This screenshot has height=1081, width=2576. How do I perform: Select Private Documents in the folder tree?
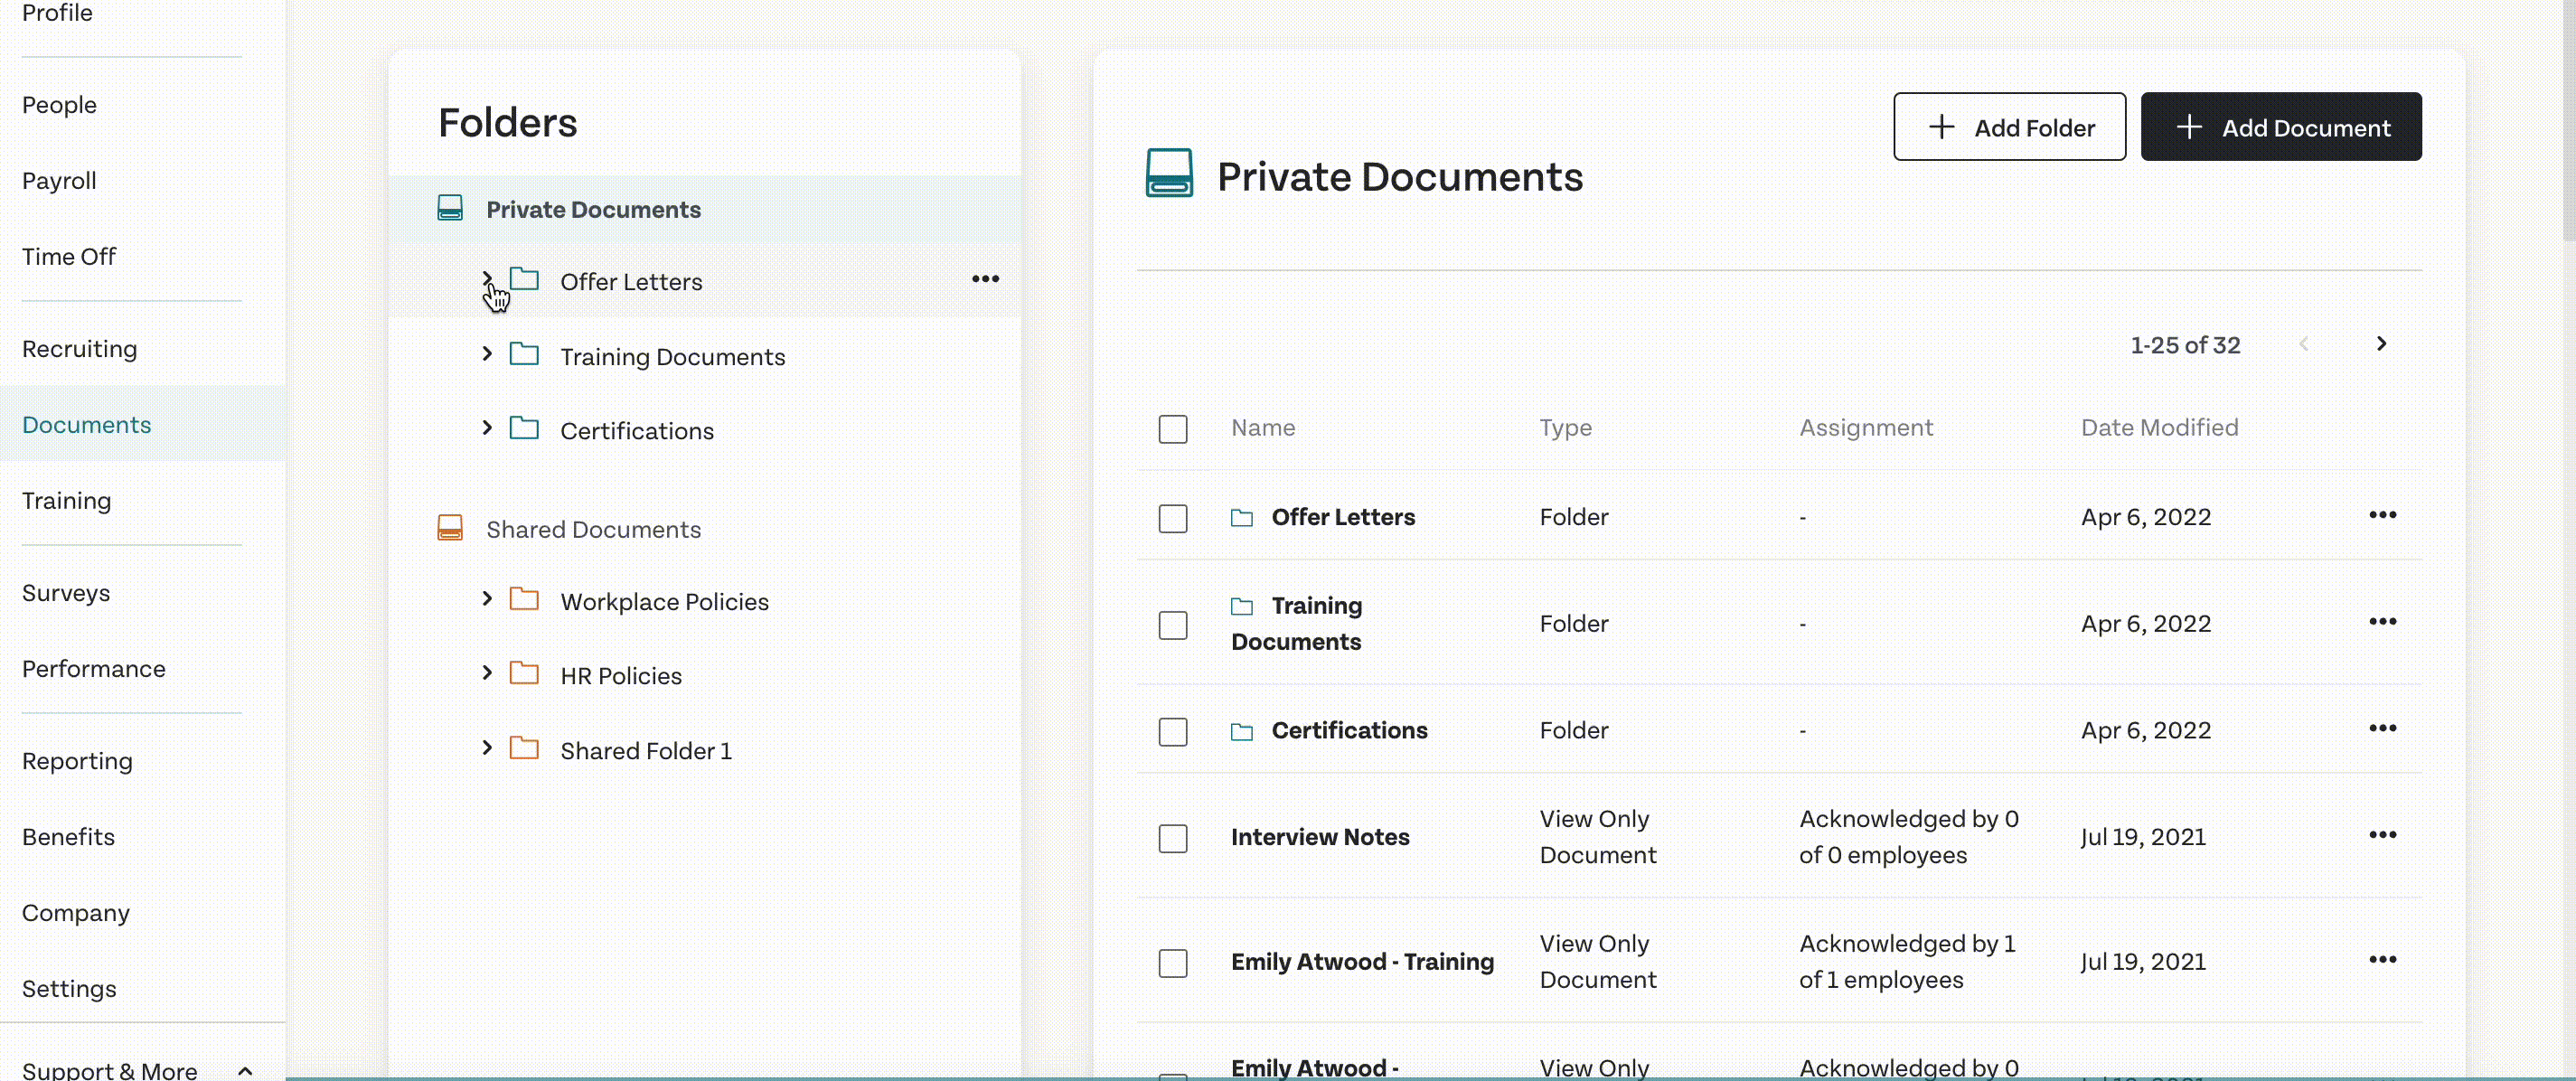coord(593,209)
